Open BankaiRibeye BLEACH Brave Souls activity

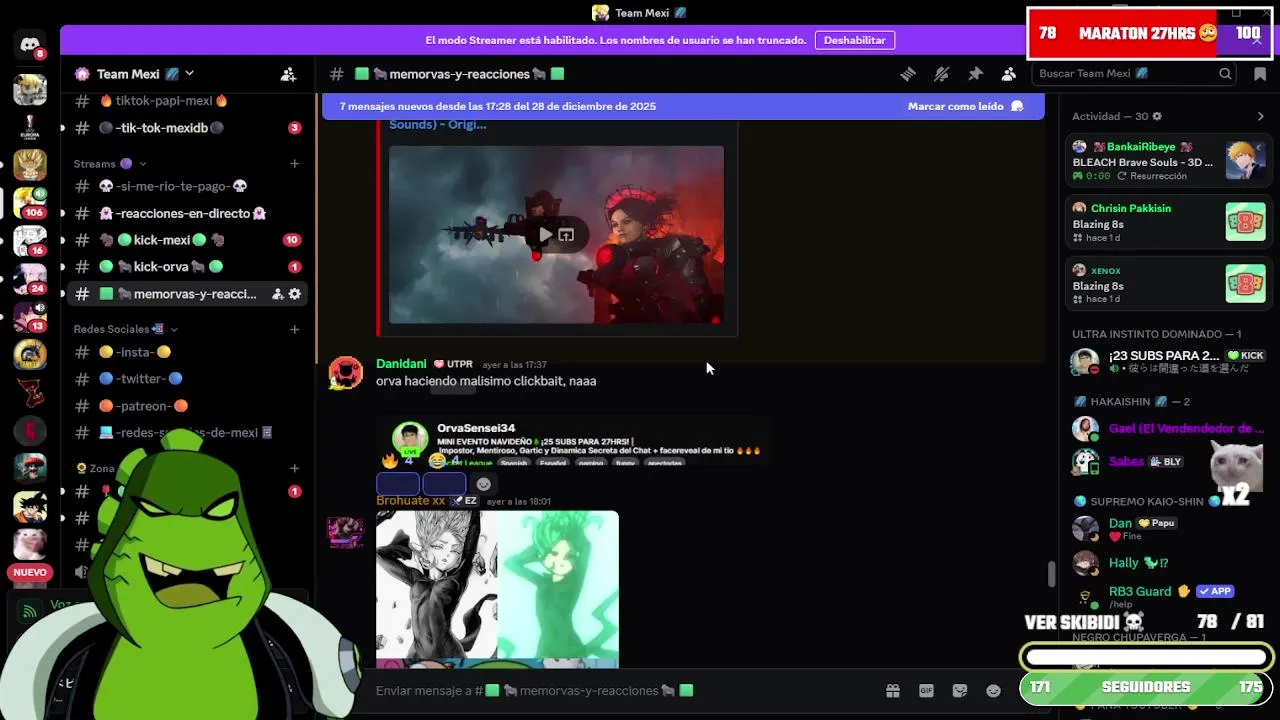pyautogui.click(x=1168, y=161)
